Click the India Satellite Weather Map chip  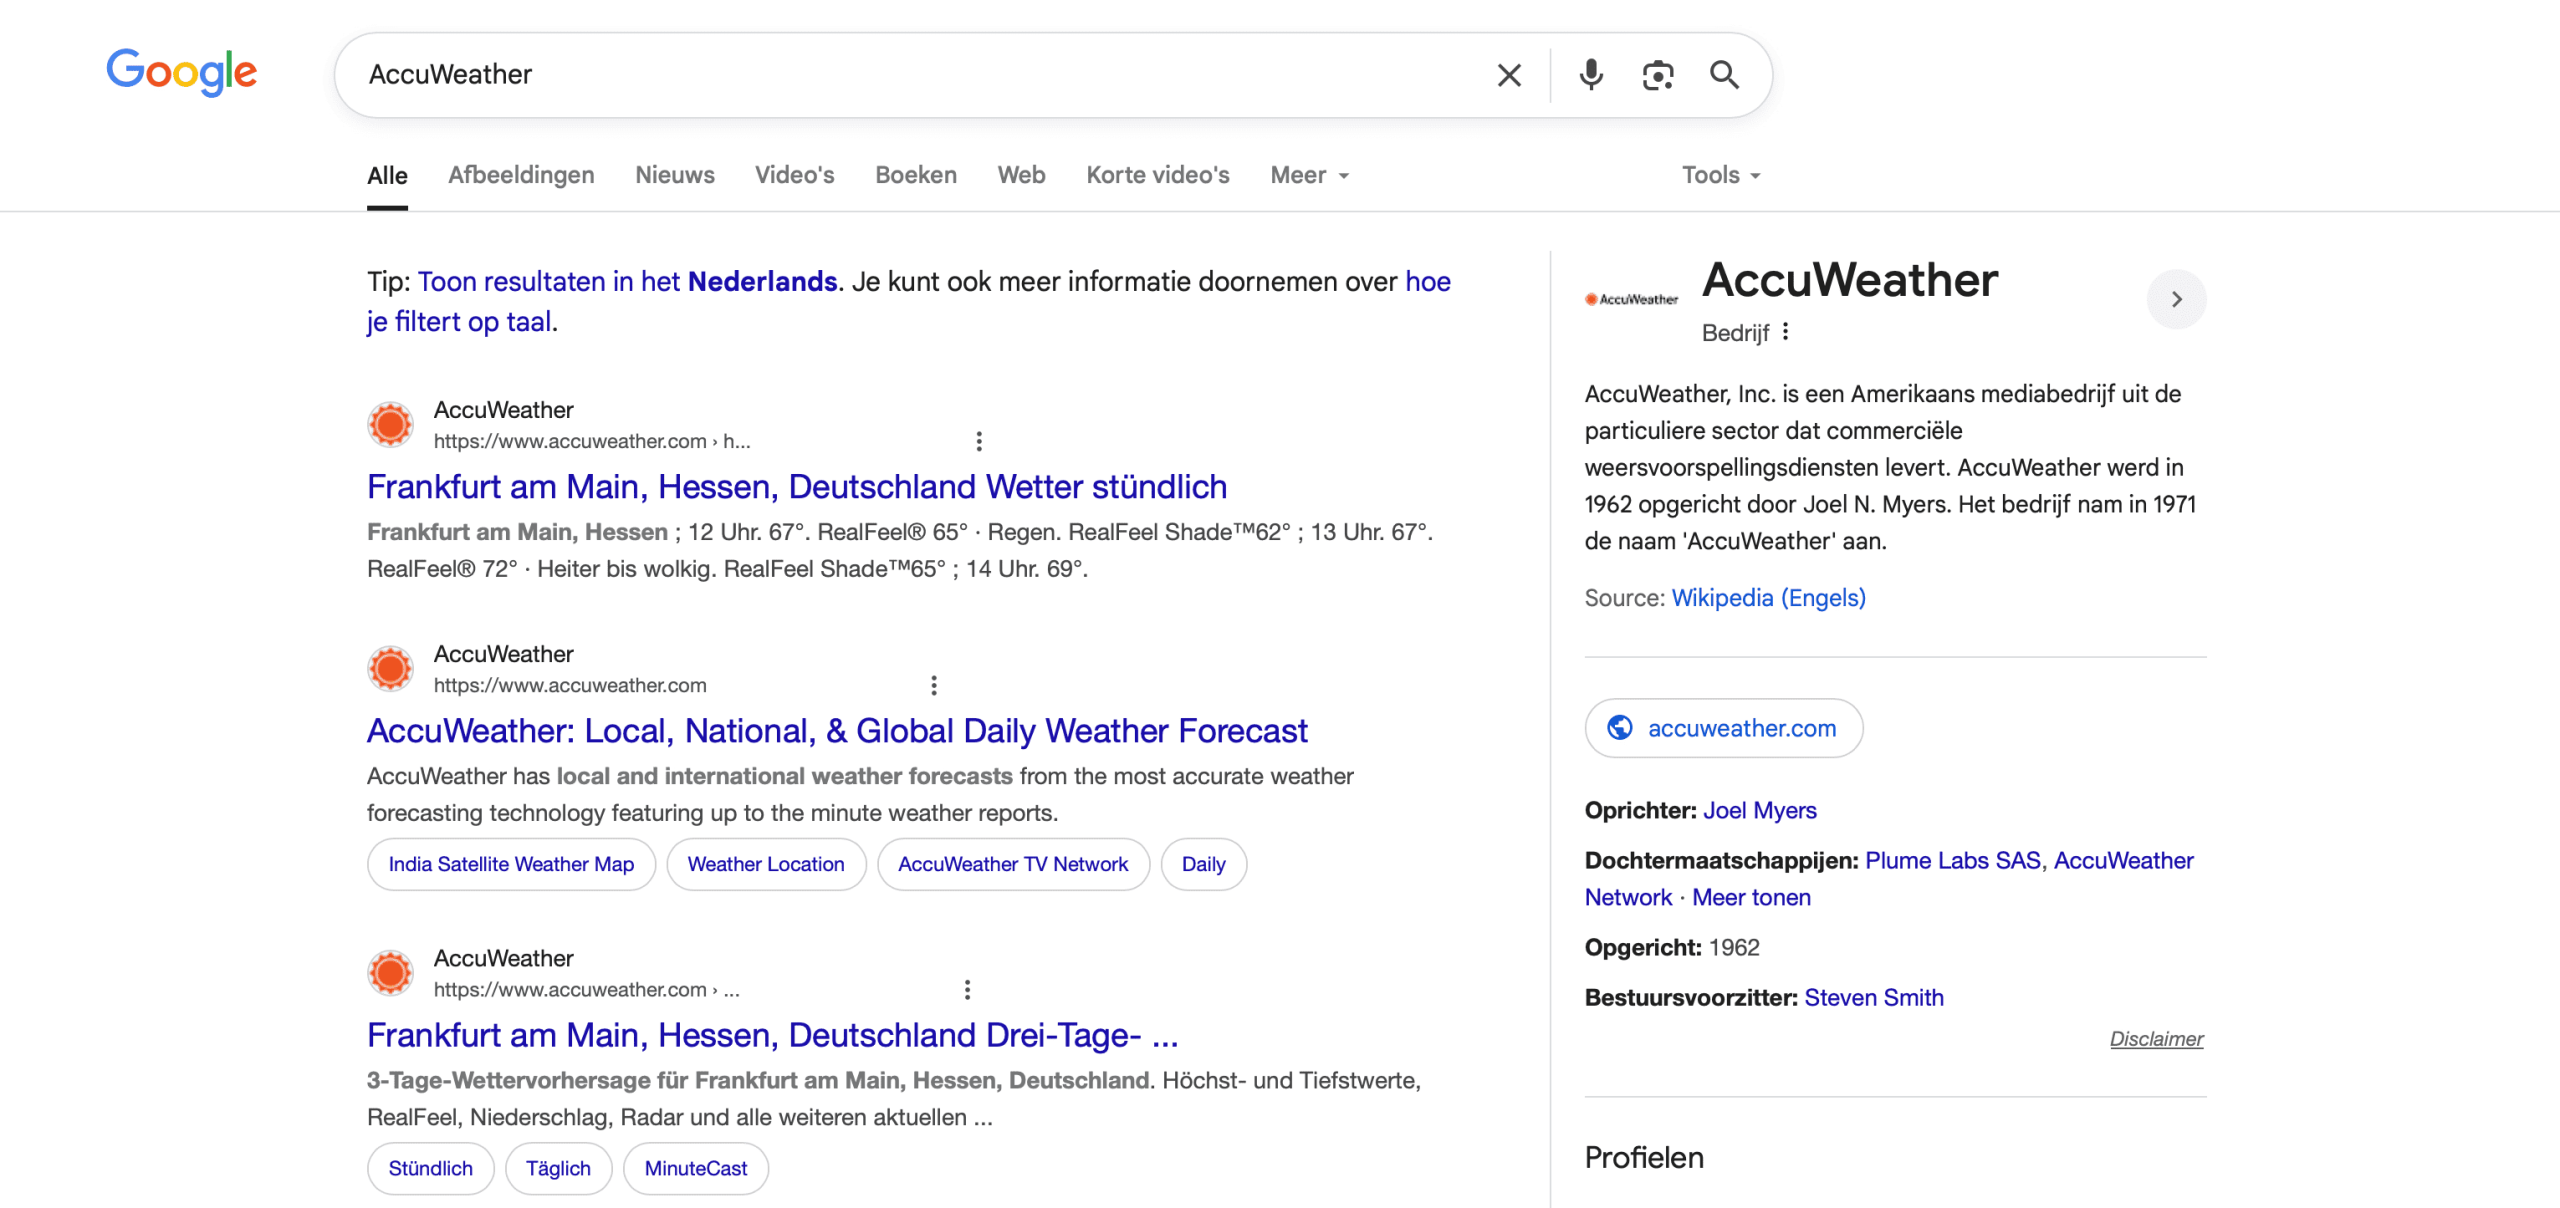coord(511,864)
